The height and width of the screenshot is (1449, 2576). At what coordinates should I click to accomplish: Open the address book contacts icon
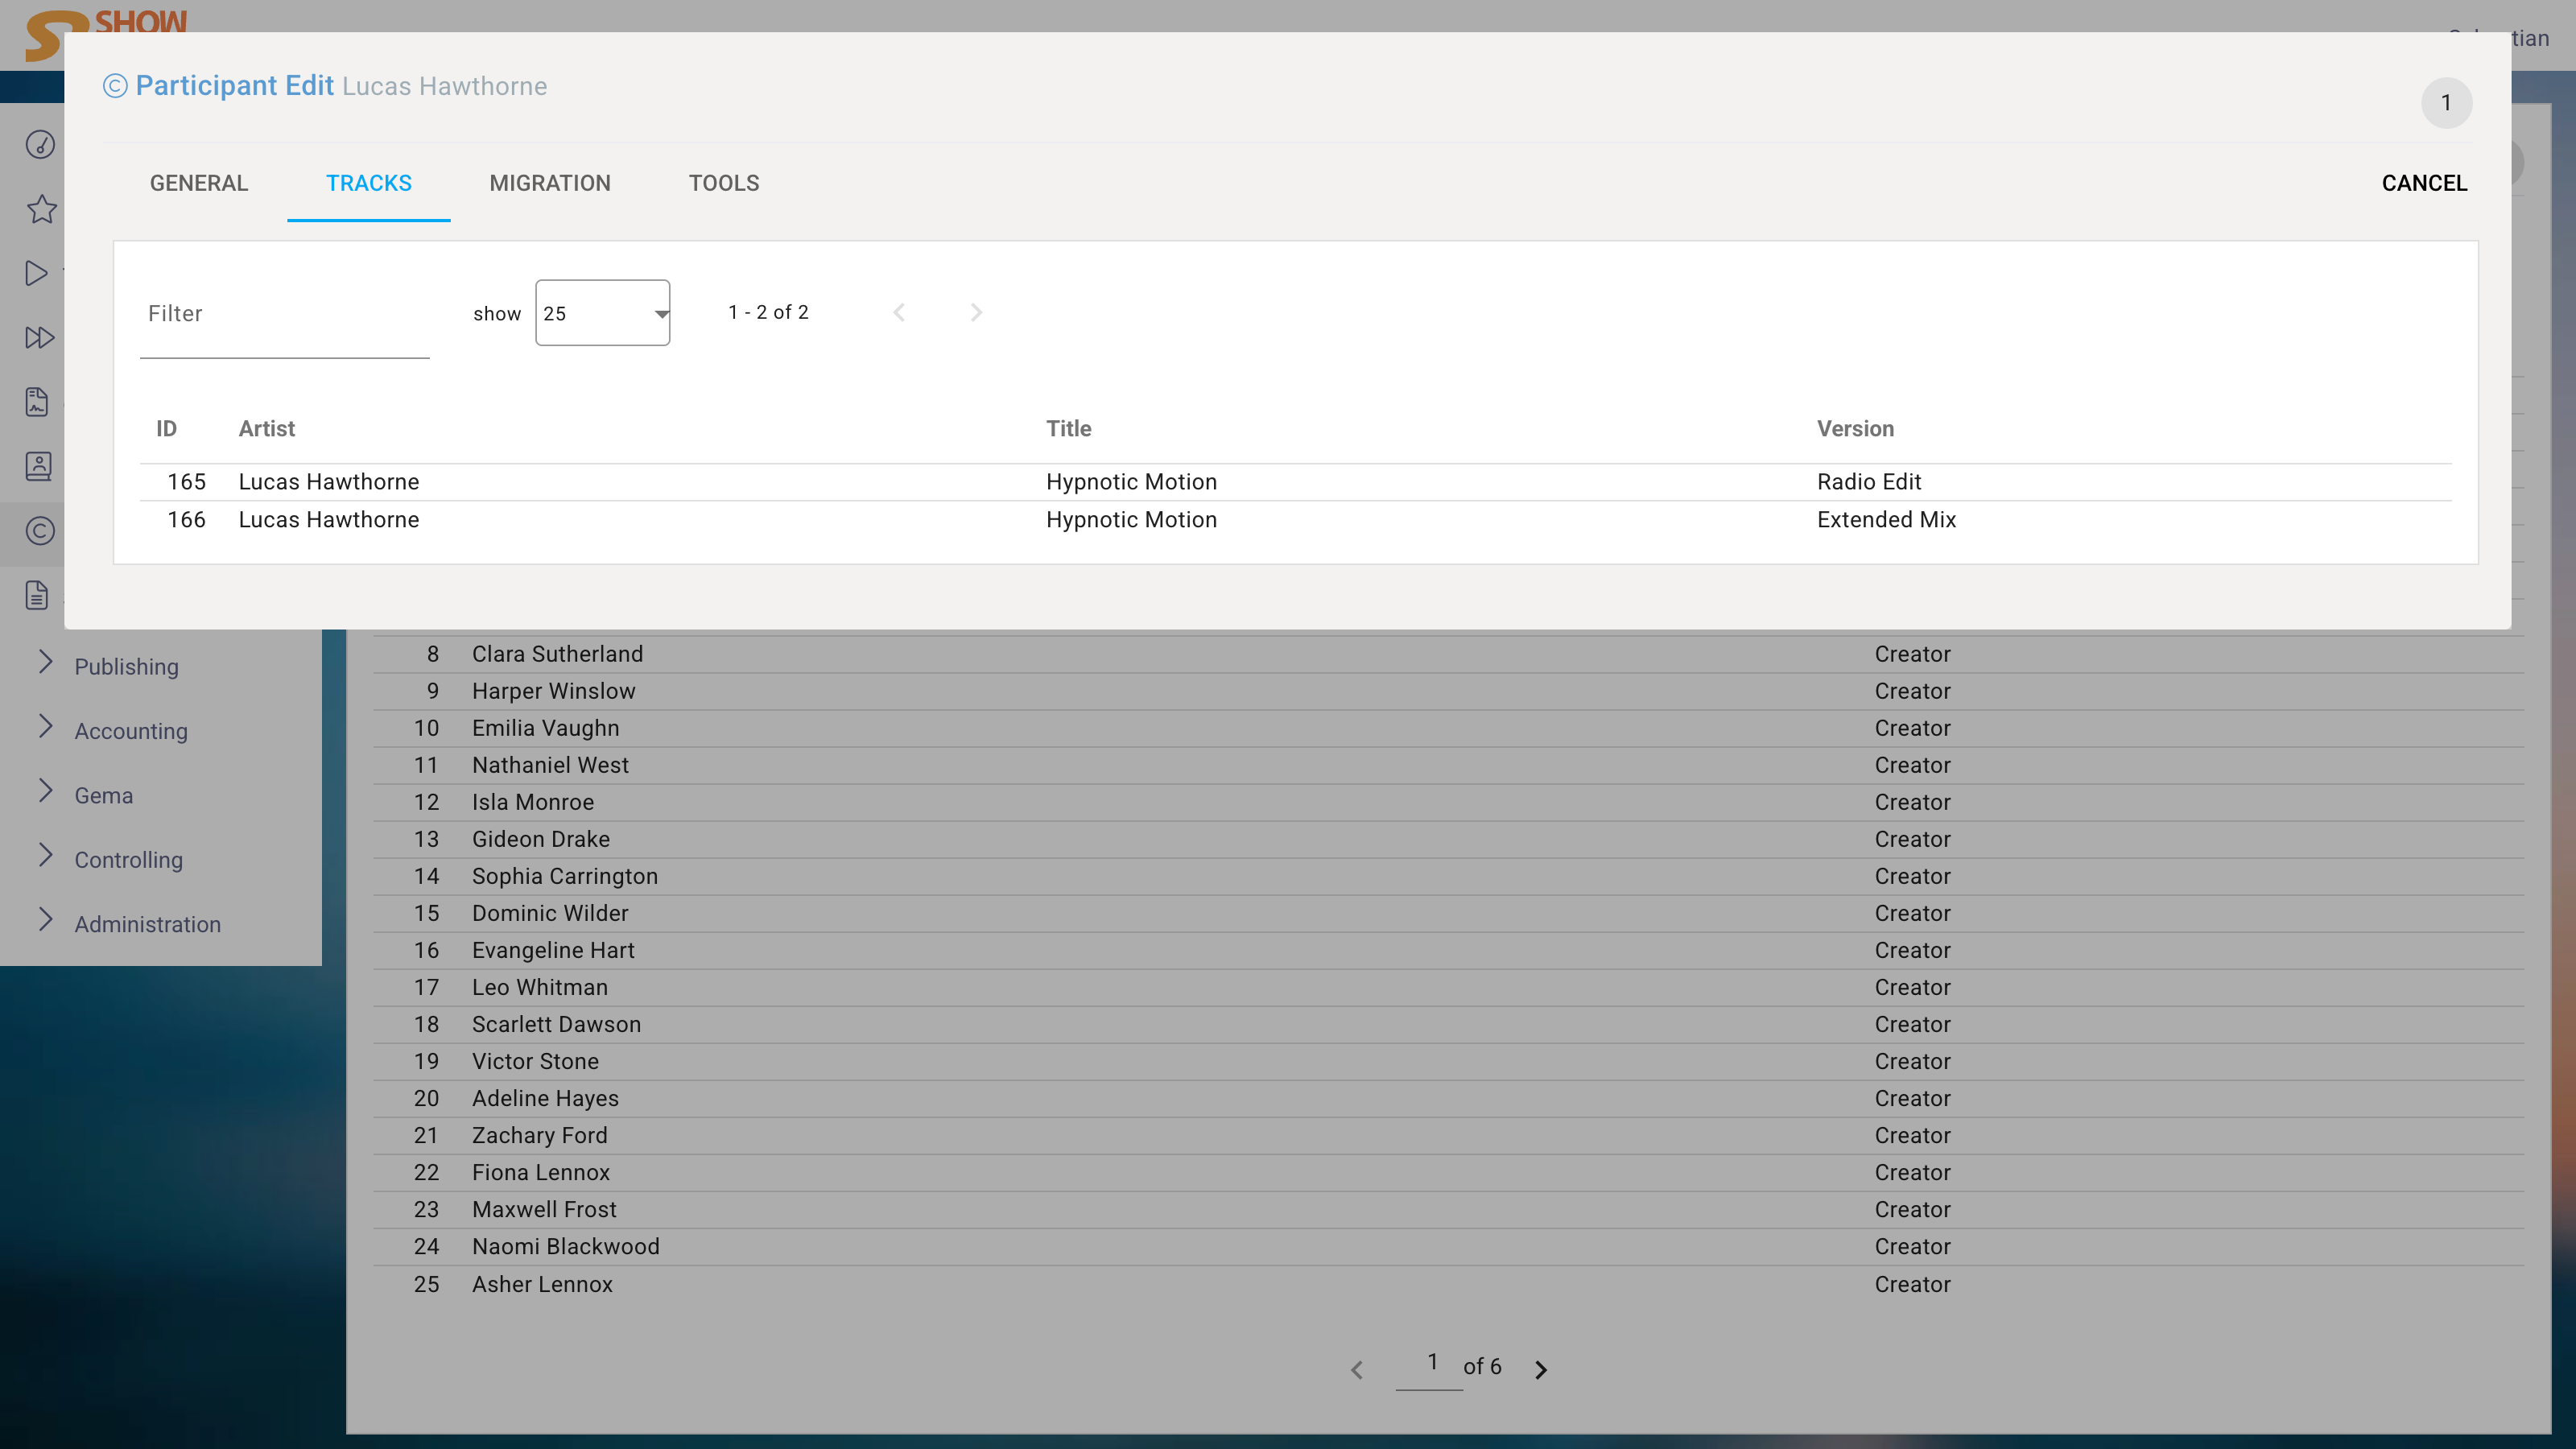pyautogui.click(x=38, y=466)
